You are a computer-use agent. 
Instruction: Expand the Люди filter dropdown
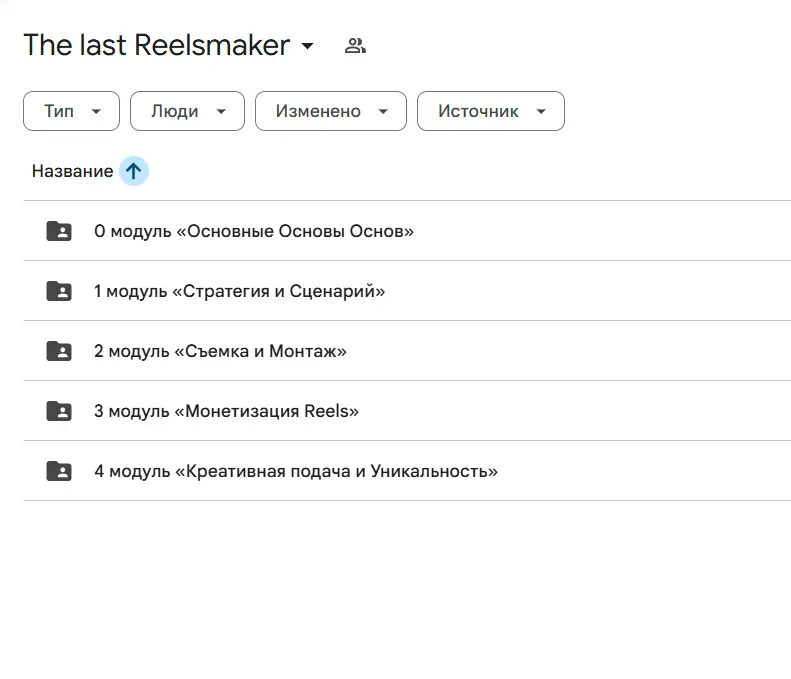point(187,111)
